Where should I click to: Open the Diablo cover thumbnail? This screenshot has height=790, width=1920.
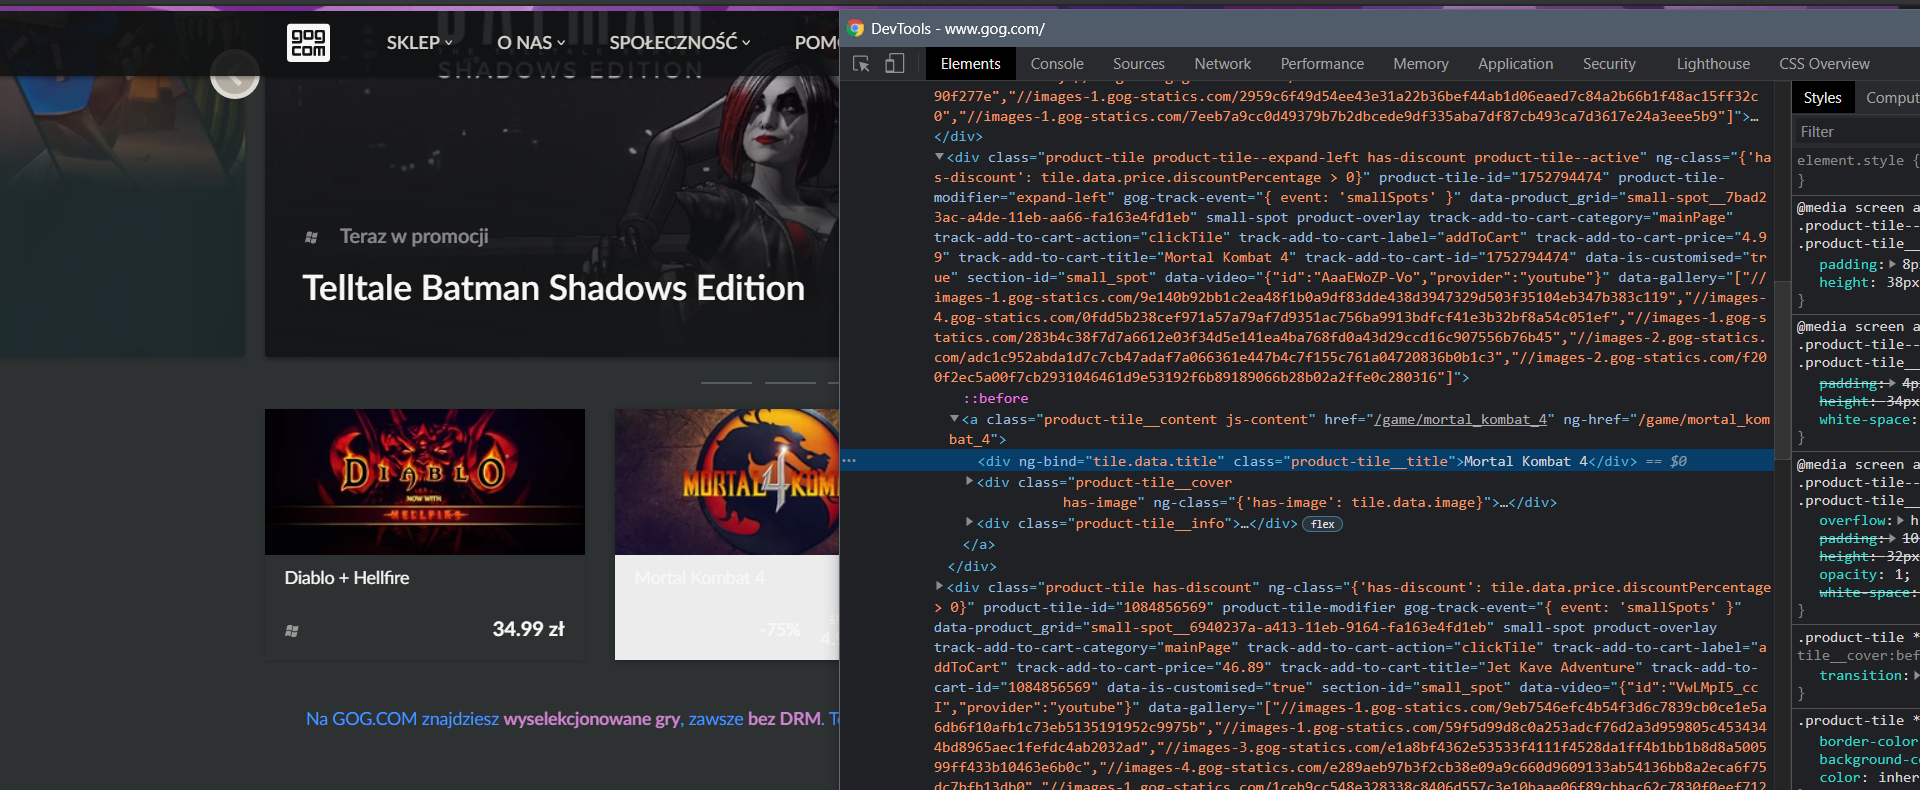425,482
